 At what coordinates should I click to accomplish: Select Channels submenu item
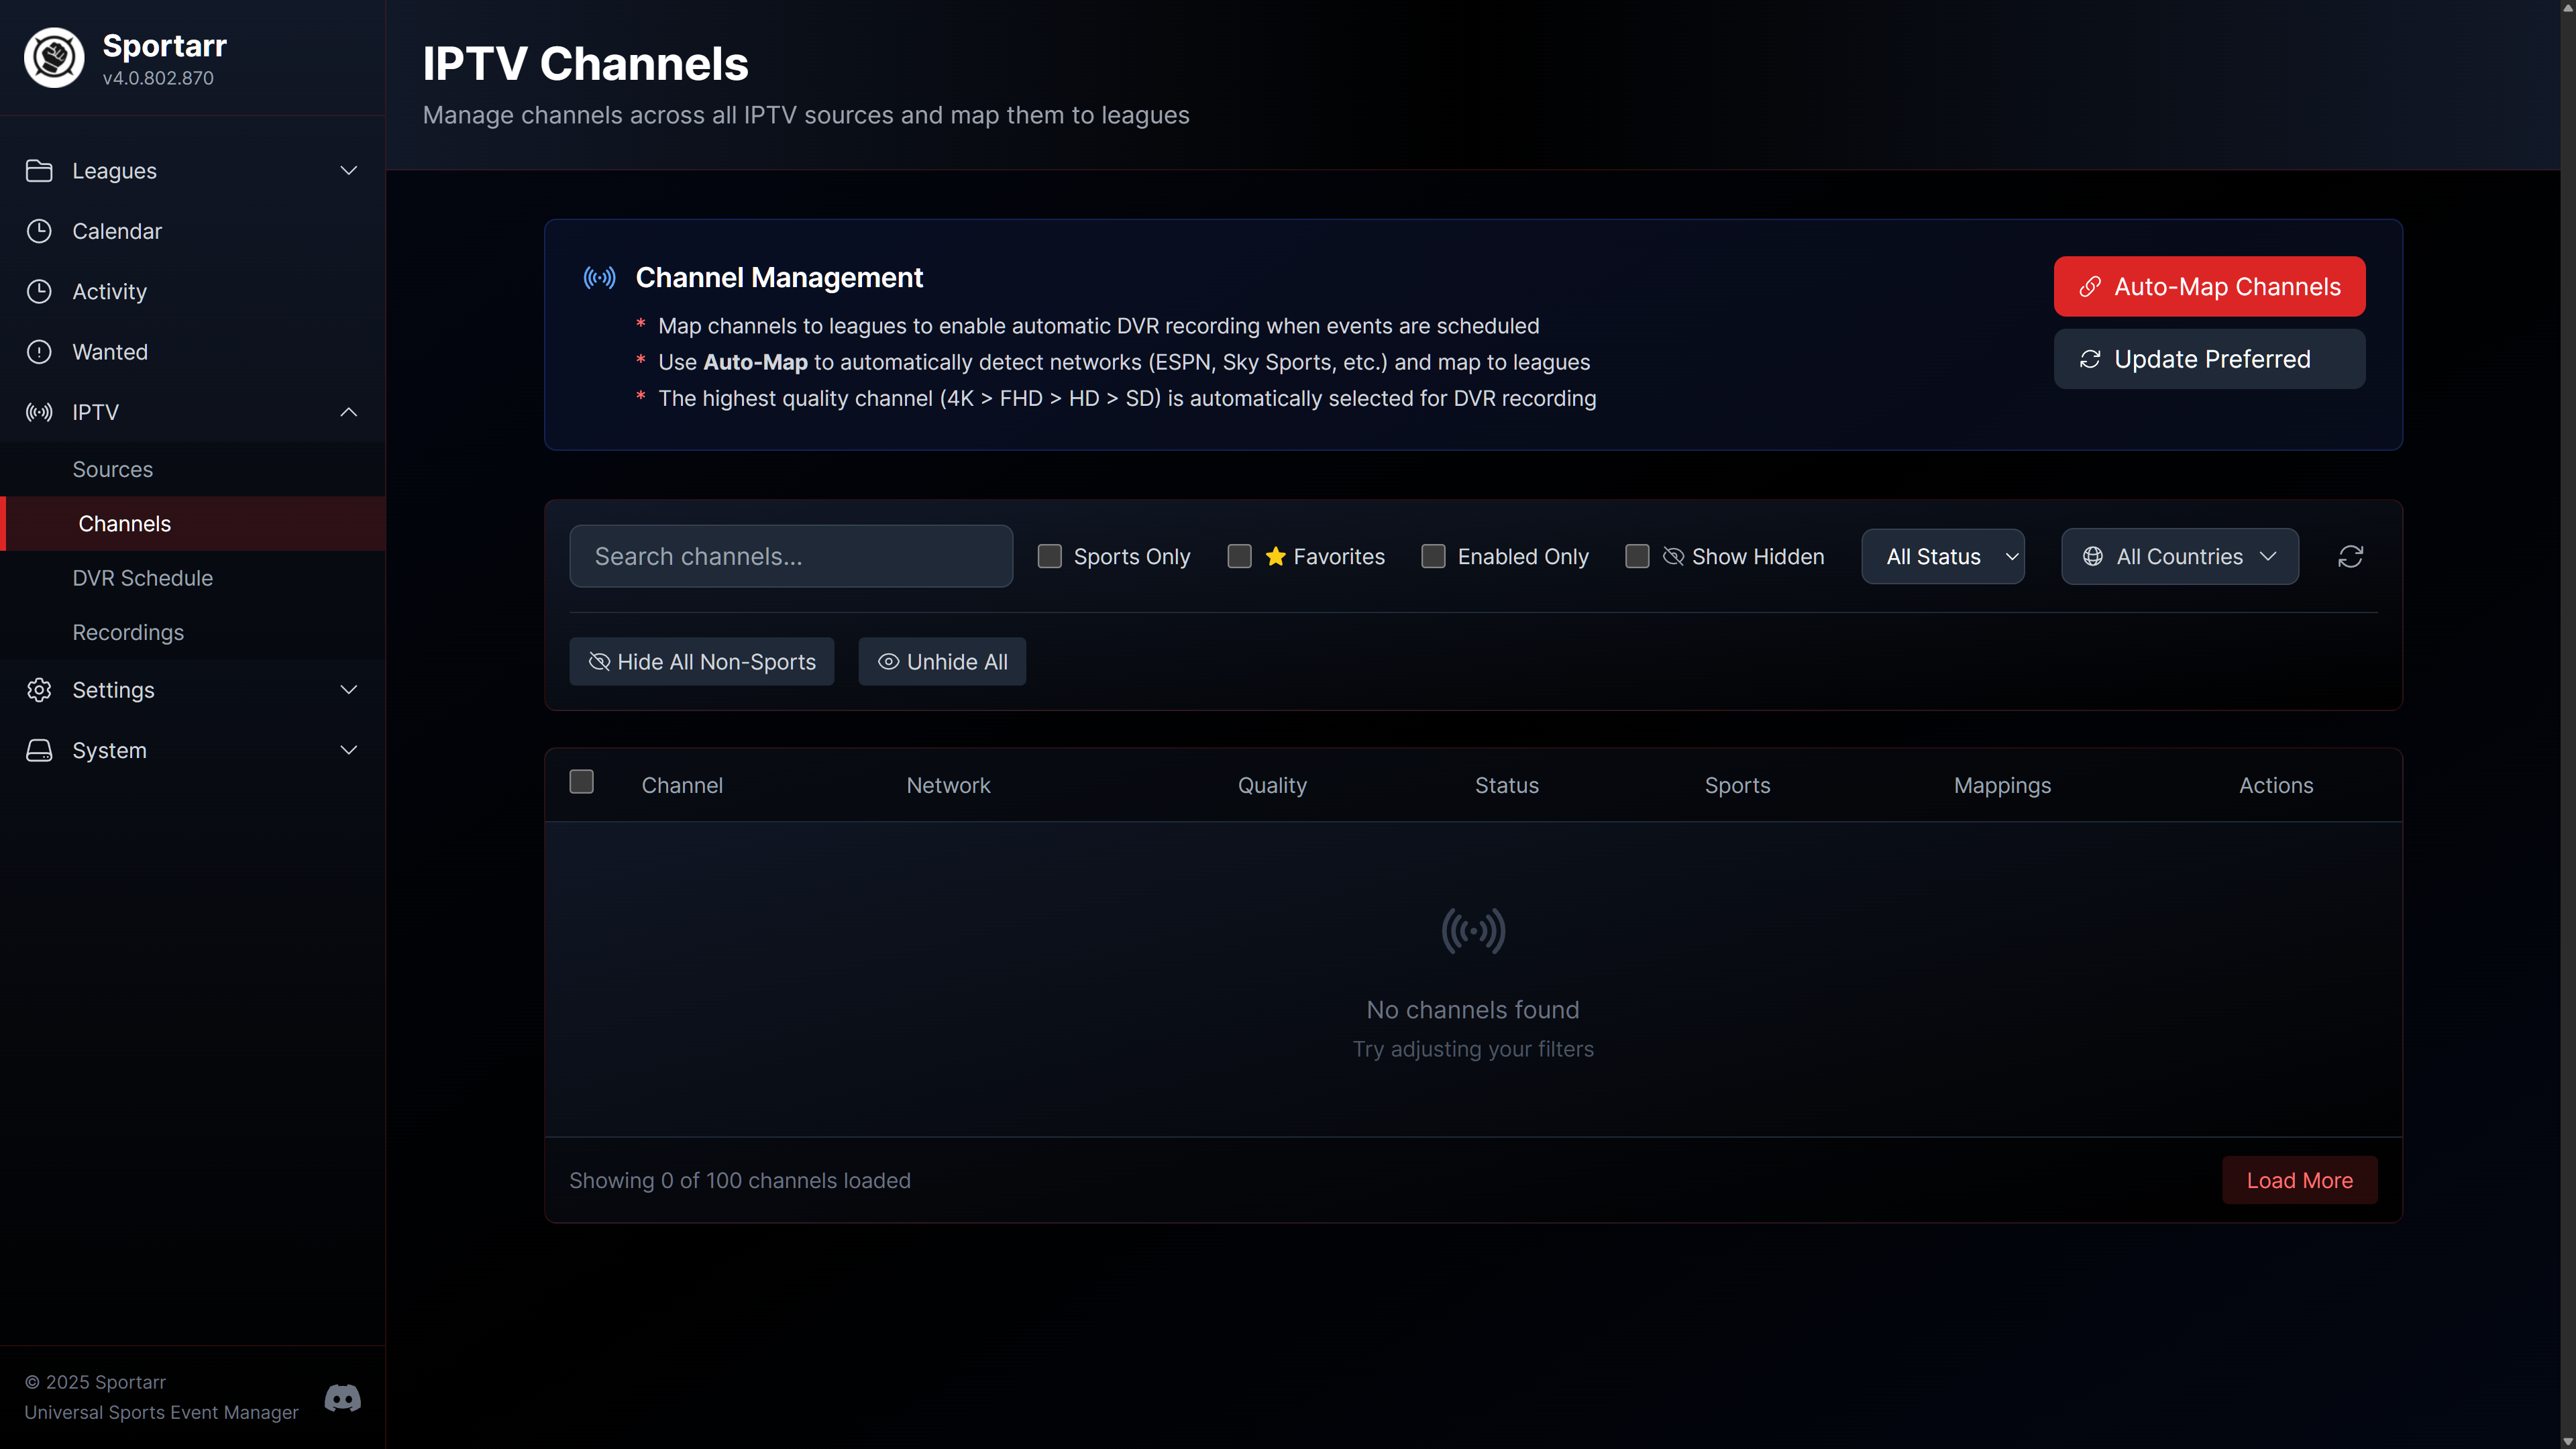(193, 523)
